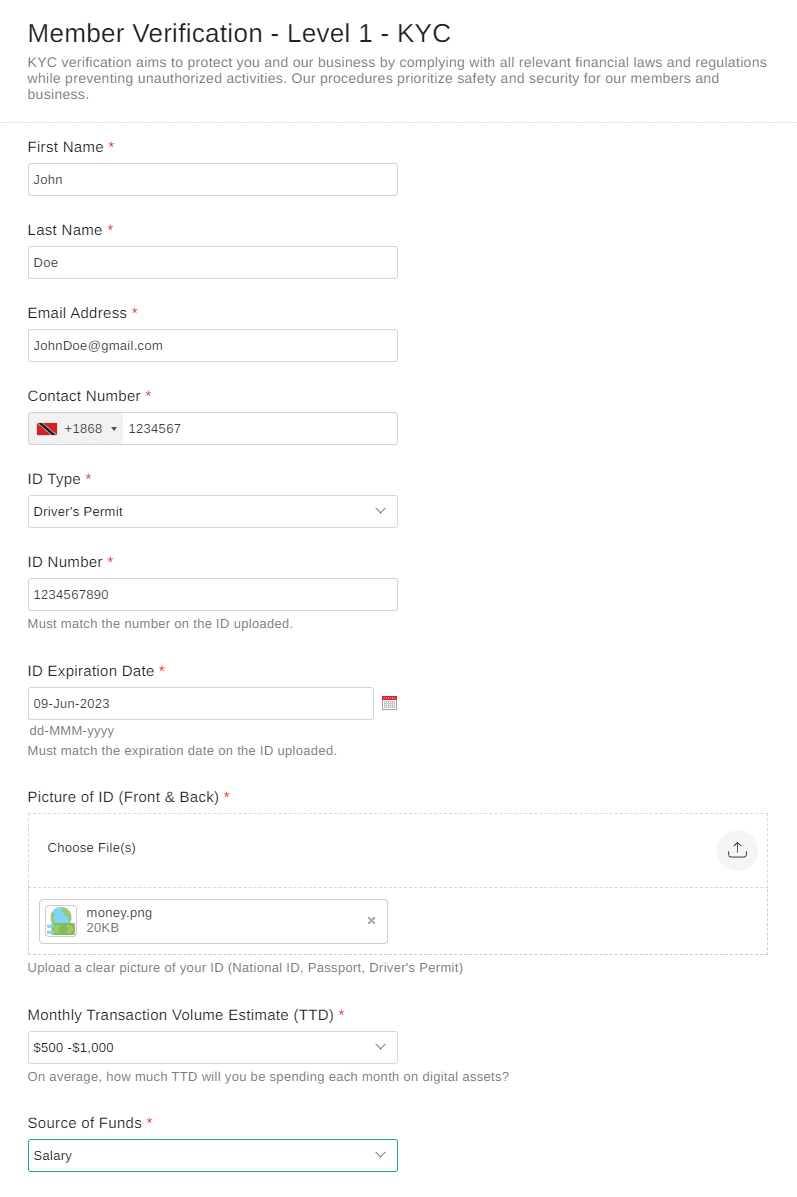Open the calendar date picker icon

tap(390, 703)
